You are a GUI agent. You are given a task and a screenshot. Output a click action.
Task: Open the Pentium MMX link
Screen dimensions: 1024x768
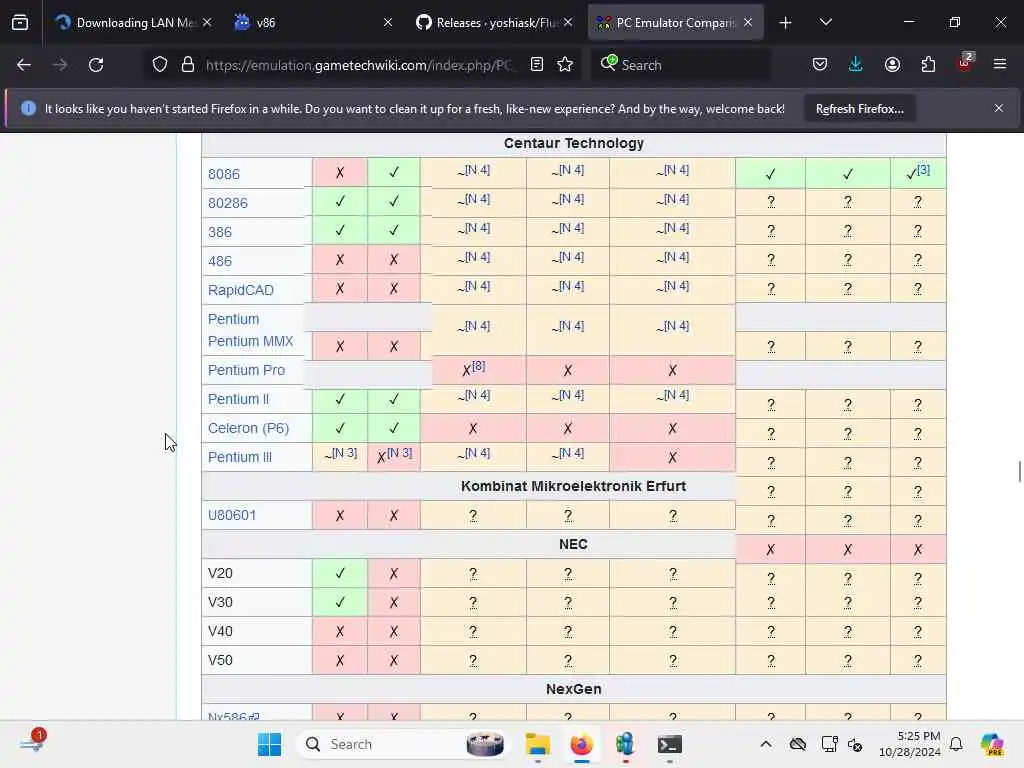click(250, 341)
